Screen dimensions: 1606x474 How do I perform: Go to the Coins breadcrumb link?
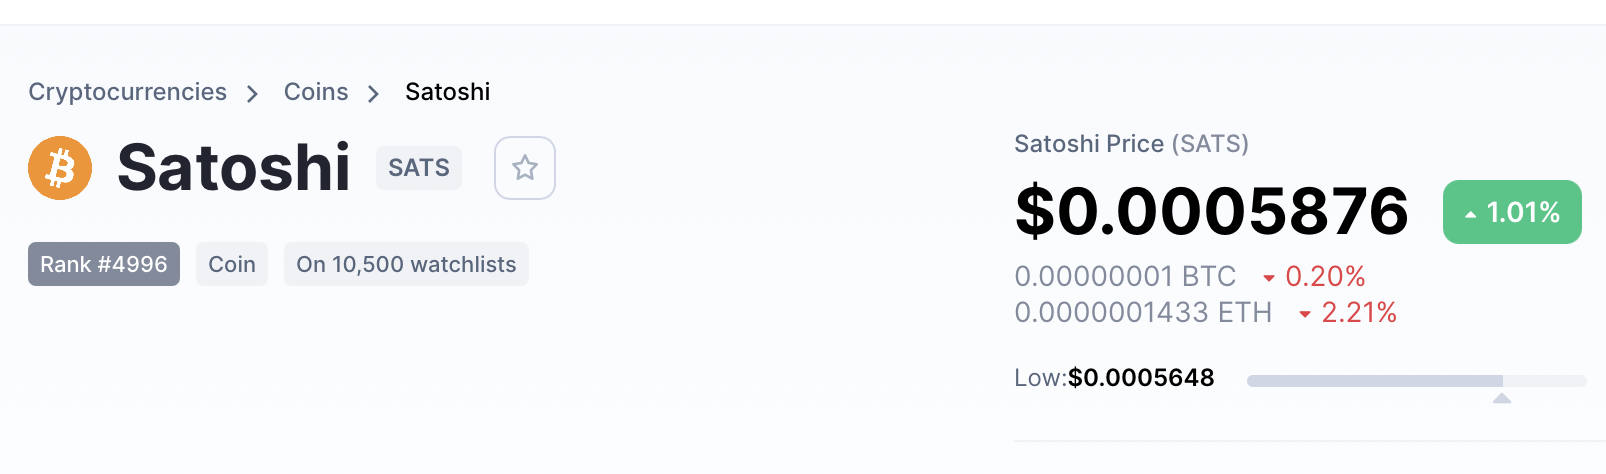pos(316,92)
